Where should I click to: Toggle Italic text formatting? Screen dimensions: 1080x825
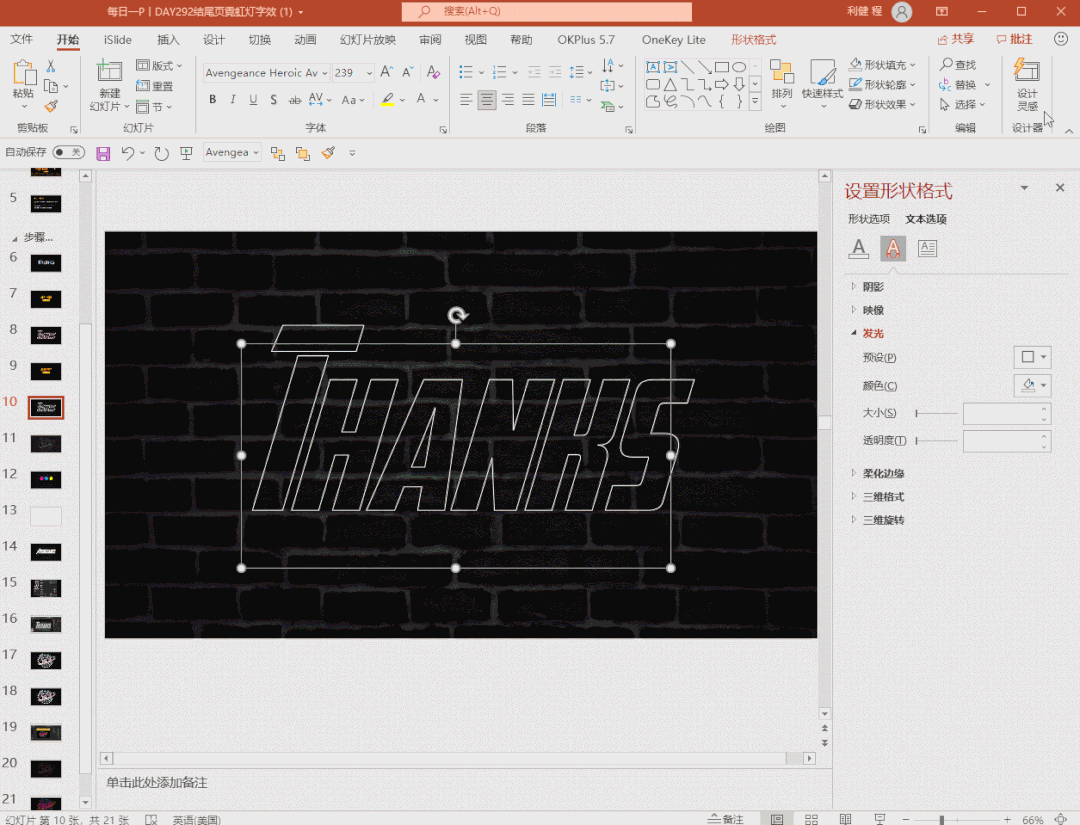[233, 100]
